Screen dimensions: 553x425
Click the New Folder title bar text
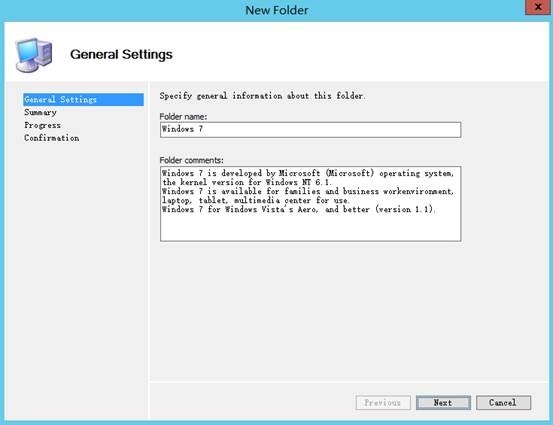click(277, 10)
